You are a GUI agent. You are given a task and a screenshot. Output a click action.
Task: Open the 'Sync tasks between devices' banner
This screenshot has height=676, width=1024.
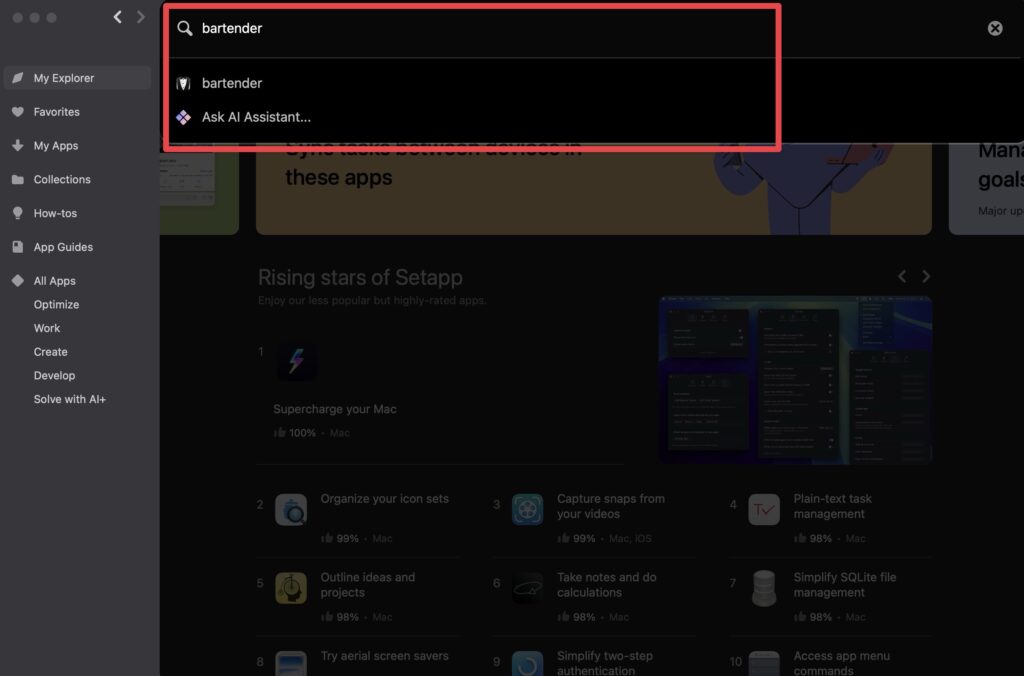[x=594, y=189]
